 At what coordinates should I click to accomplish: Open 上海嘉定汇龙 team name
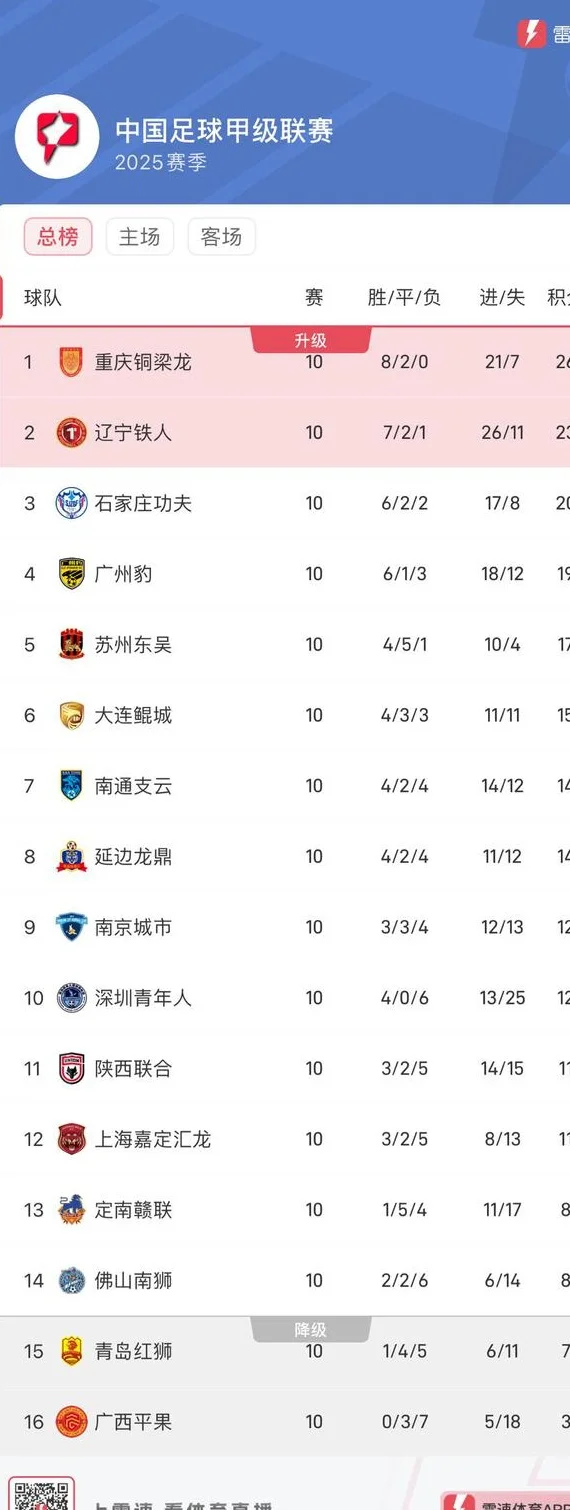[153, 1139]
